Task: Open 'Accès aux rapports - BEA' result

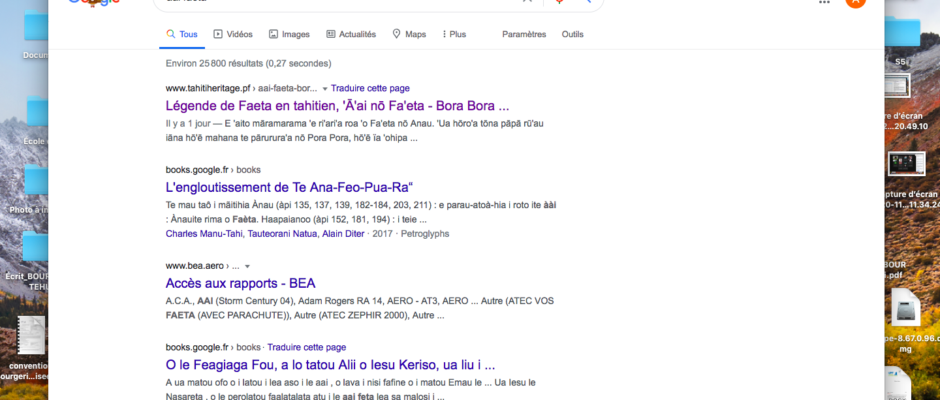Action: point(240,283)
